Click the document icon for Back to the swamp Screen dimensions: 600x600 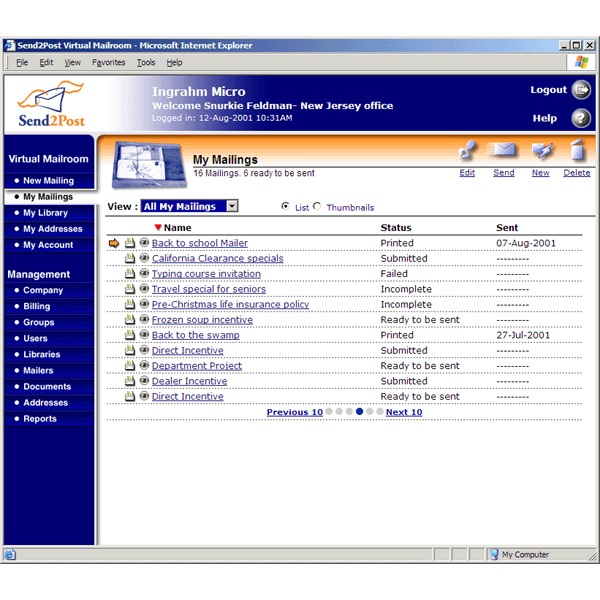[130, 334]
